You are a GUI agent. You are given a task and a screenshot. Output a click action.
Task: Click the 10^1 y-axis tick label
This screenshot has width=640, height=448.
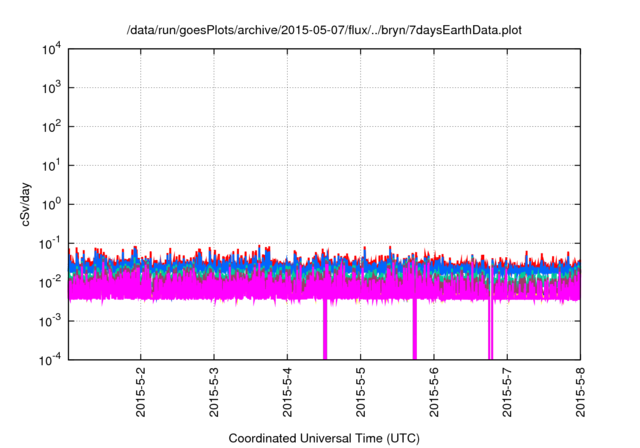point(50,165)
